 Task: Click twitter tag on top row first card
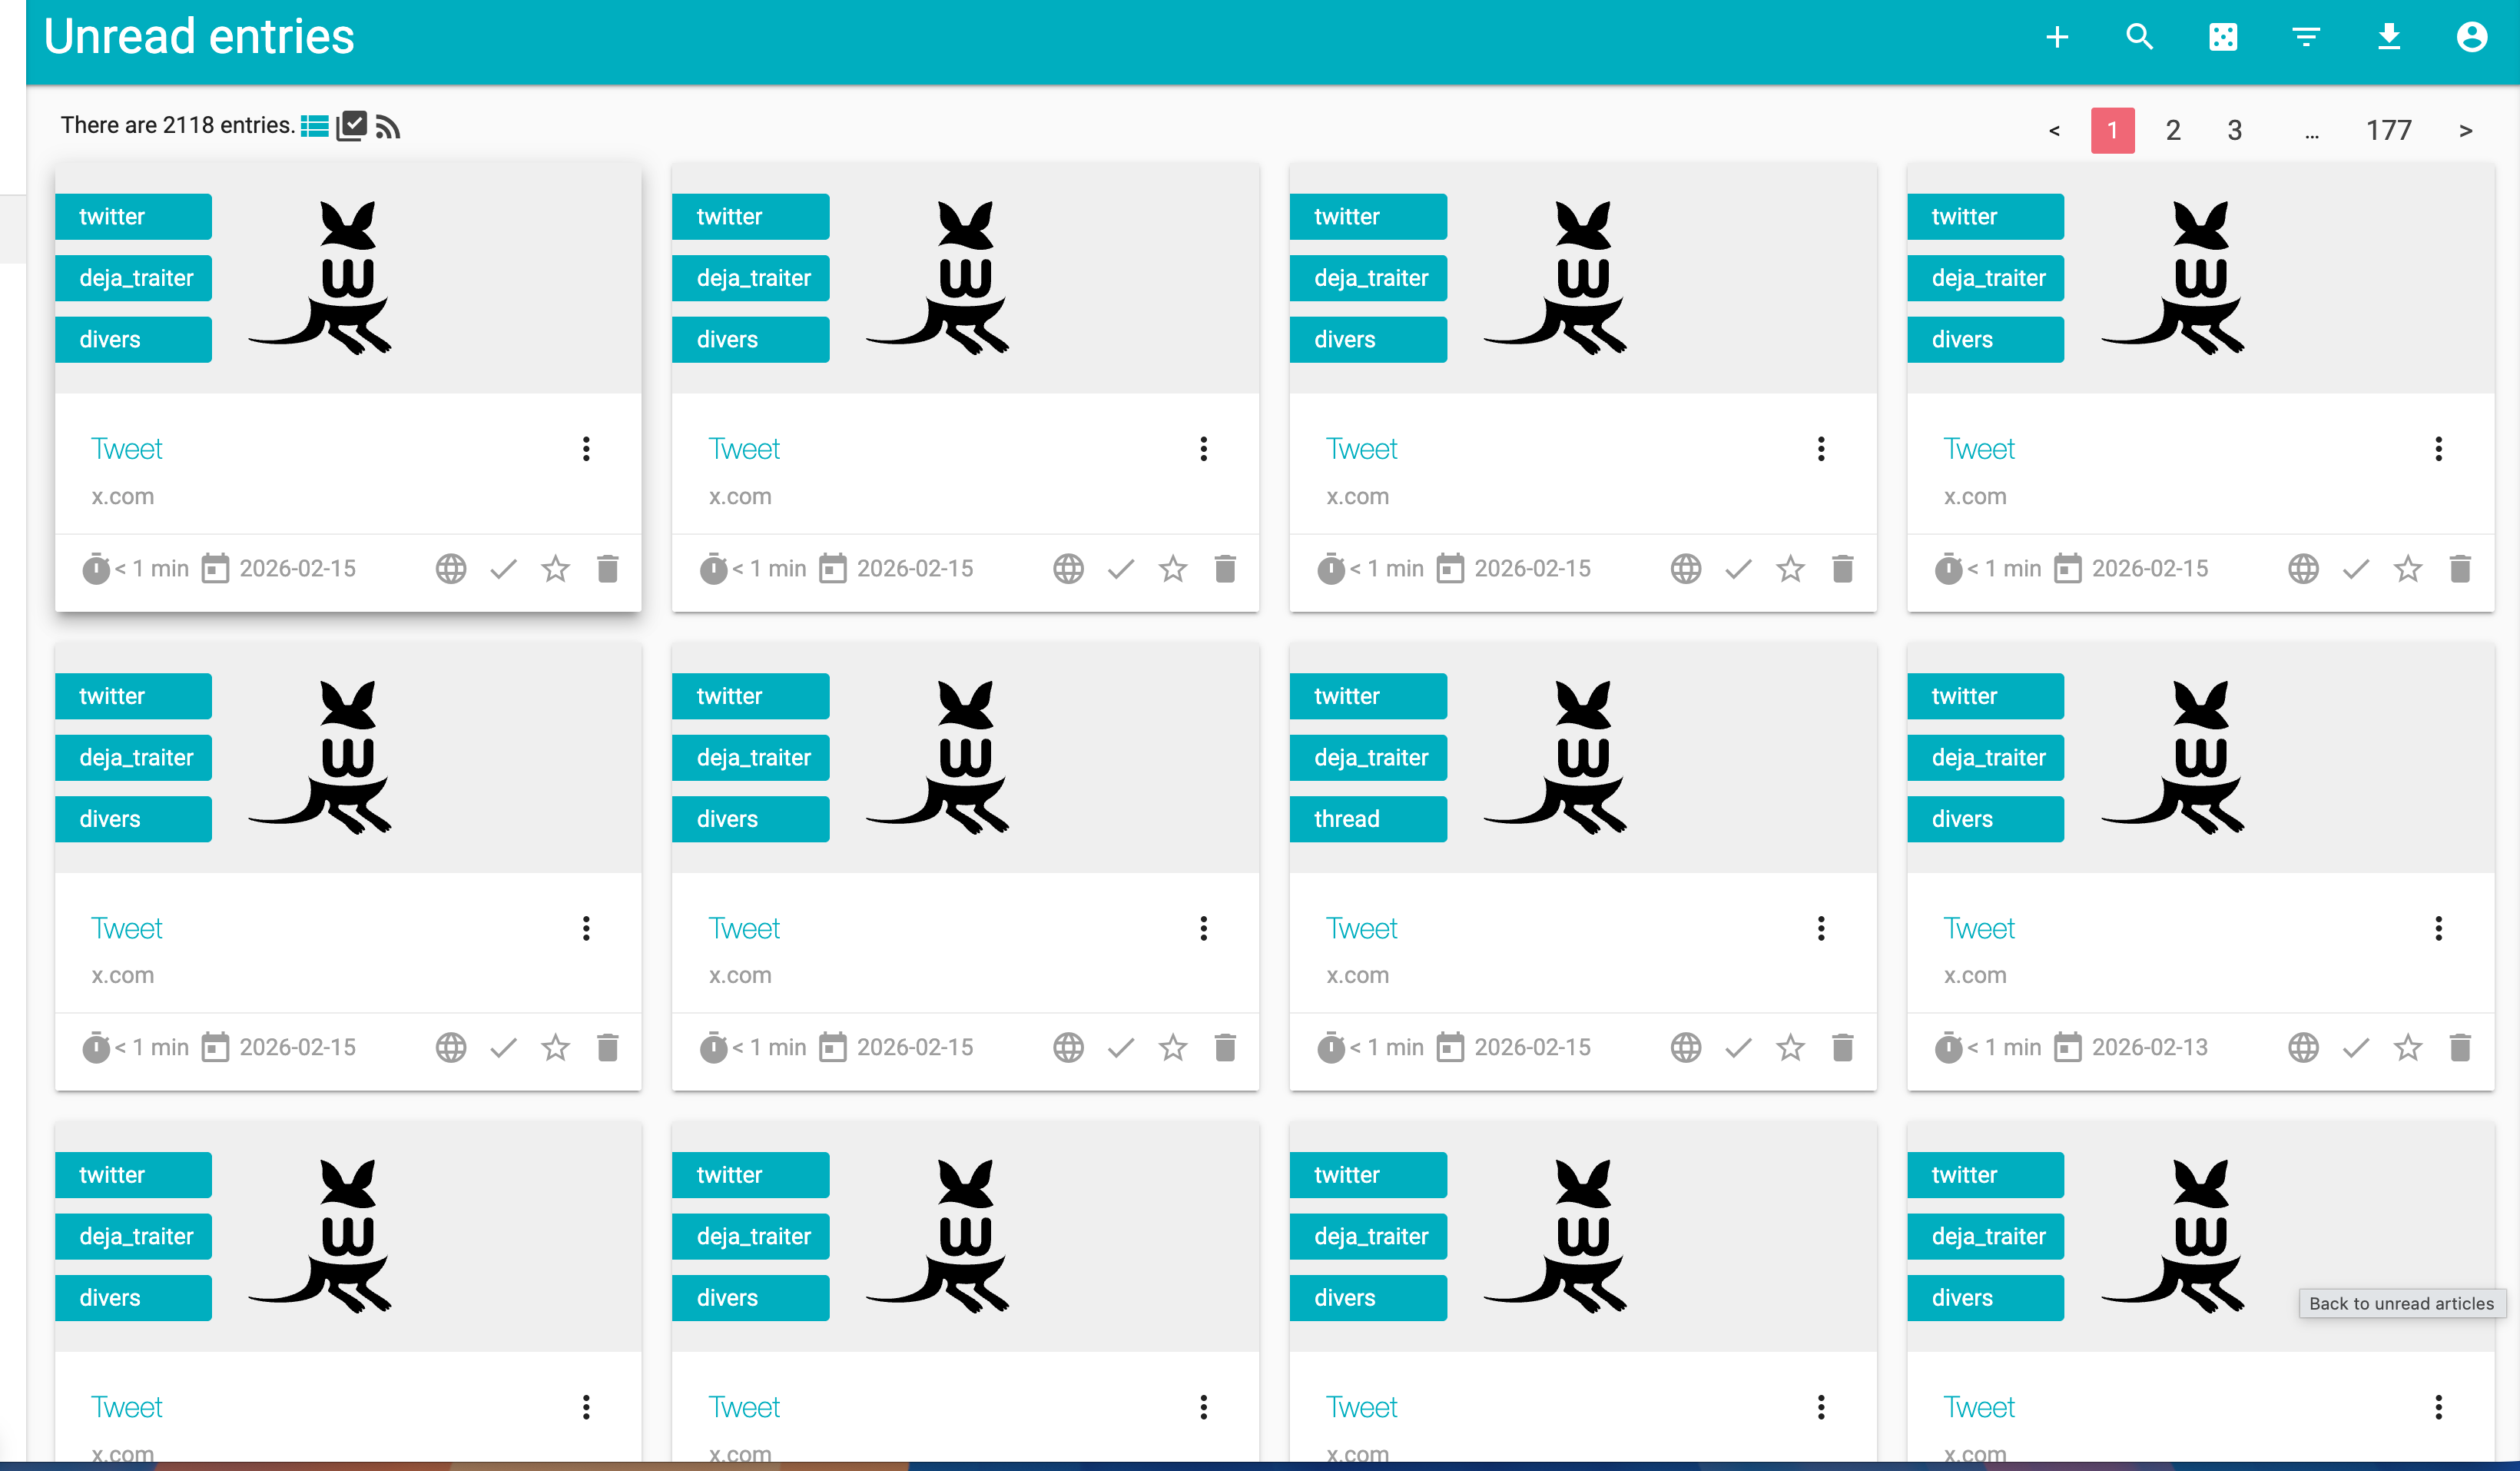tap(133, 217)
